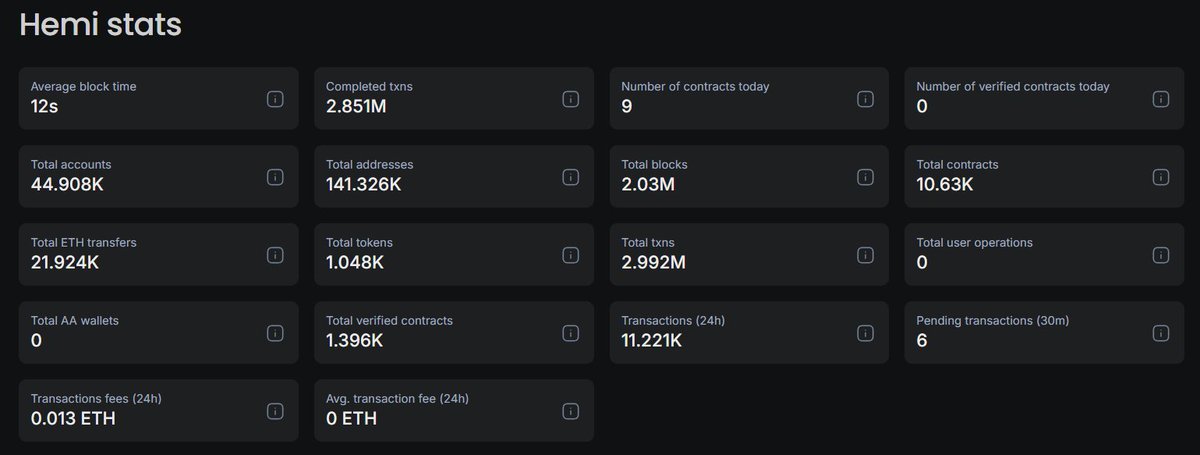Click the 2.992M total txns value
Viewport: 1200px width, 455px height.
tap(653, 262)
